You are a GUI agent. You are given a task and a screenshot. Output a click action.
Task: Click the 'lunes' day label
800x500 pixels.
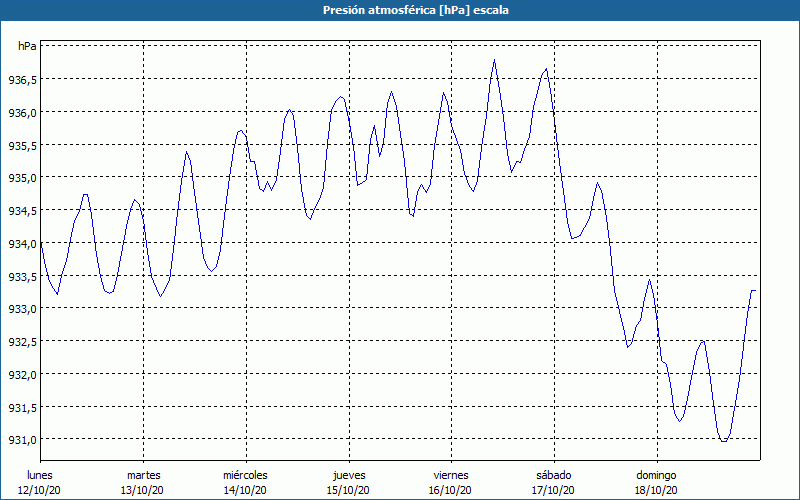coord(40,475)
